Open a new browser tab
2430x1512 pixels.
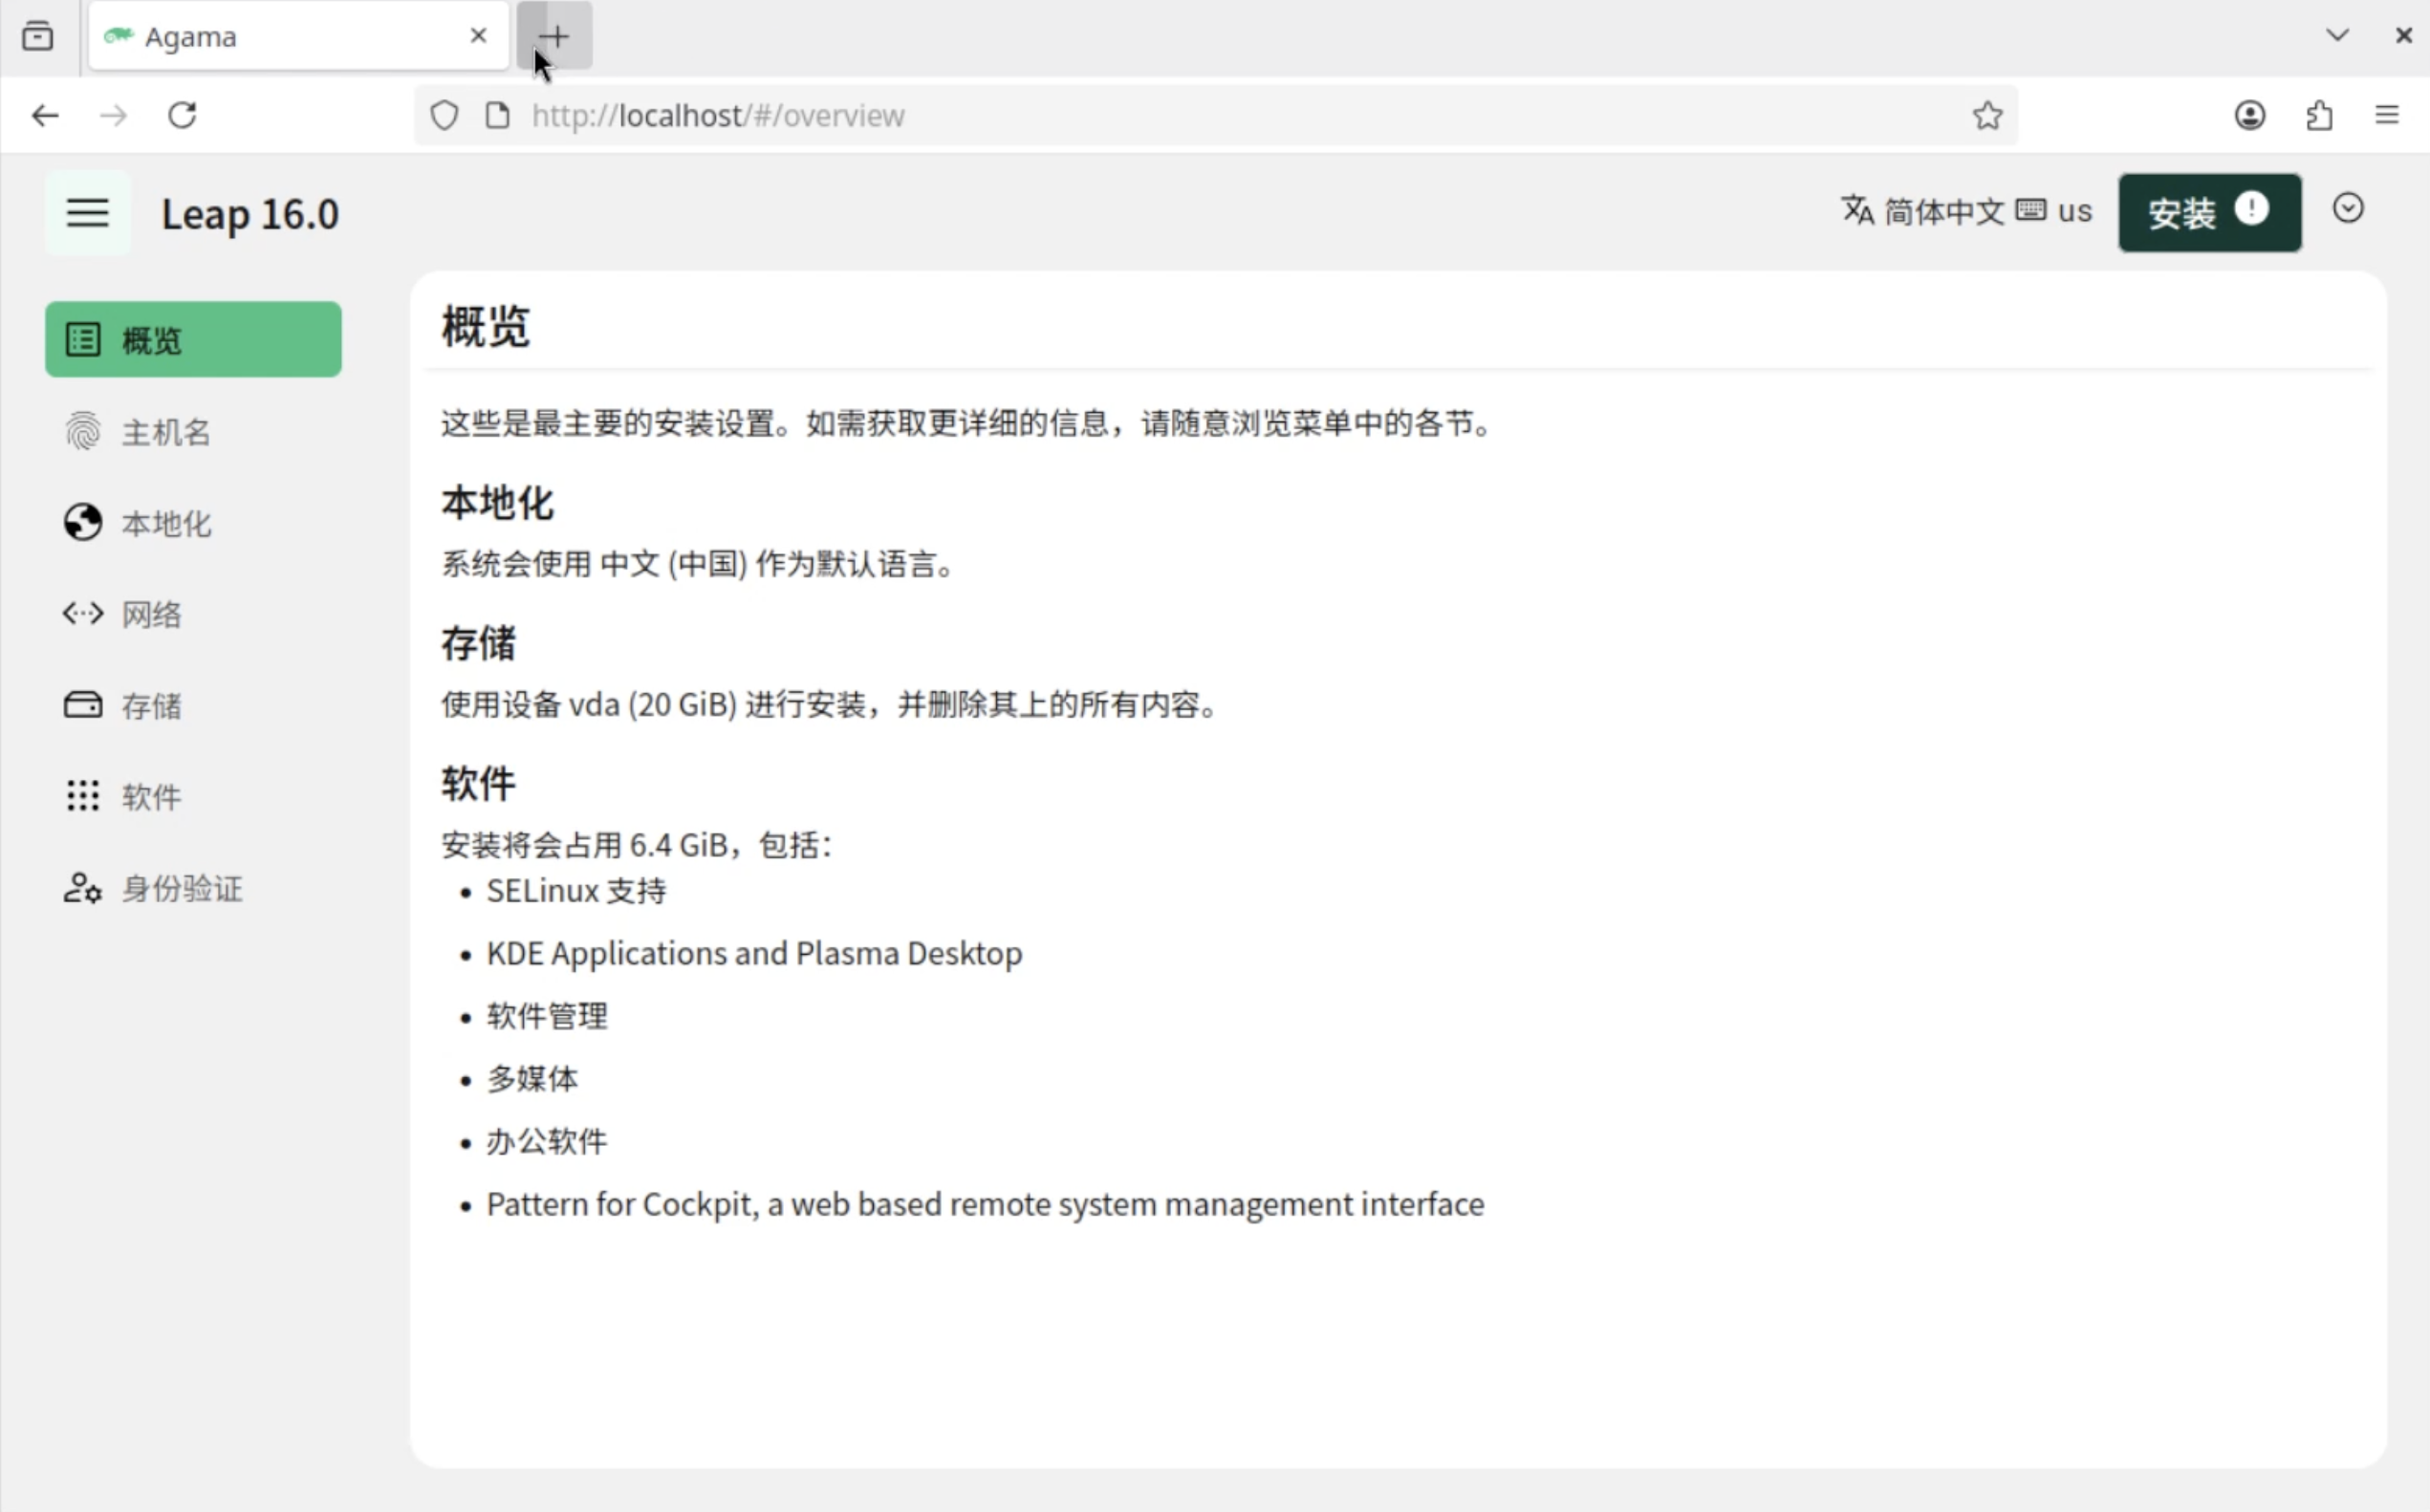click(x=555, y=37)
